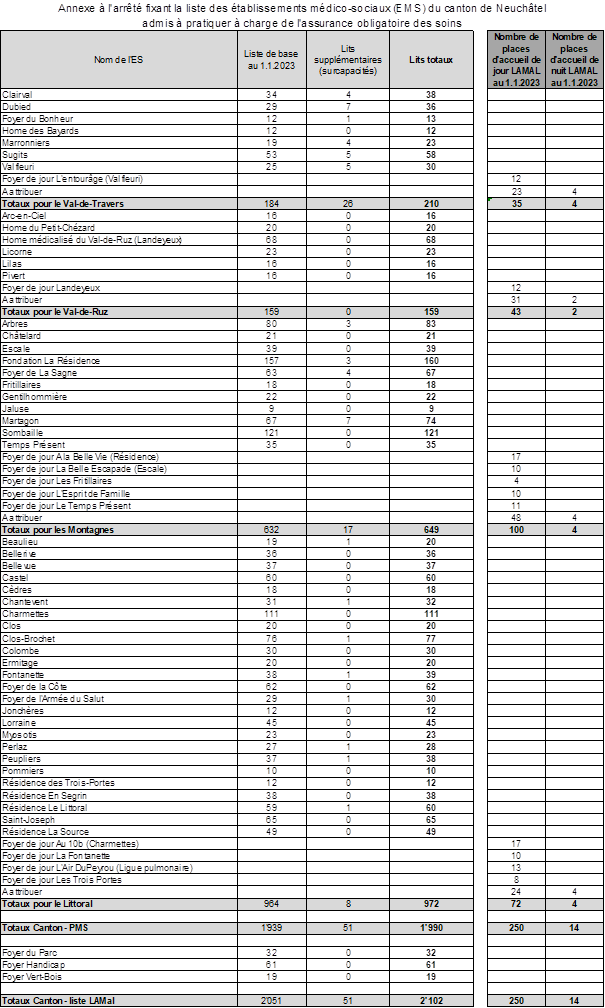Click the 'Saint-Joseph' row name

[28, 820]
